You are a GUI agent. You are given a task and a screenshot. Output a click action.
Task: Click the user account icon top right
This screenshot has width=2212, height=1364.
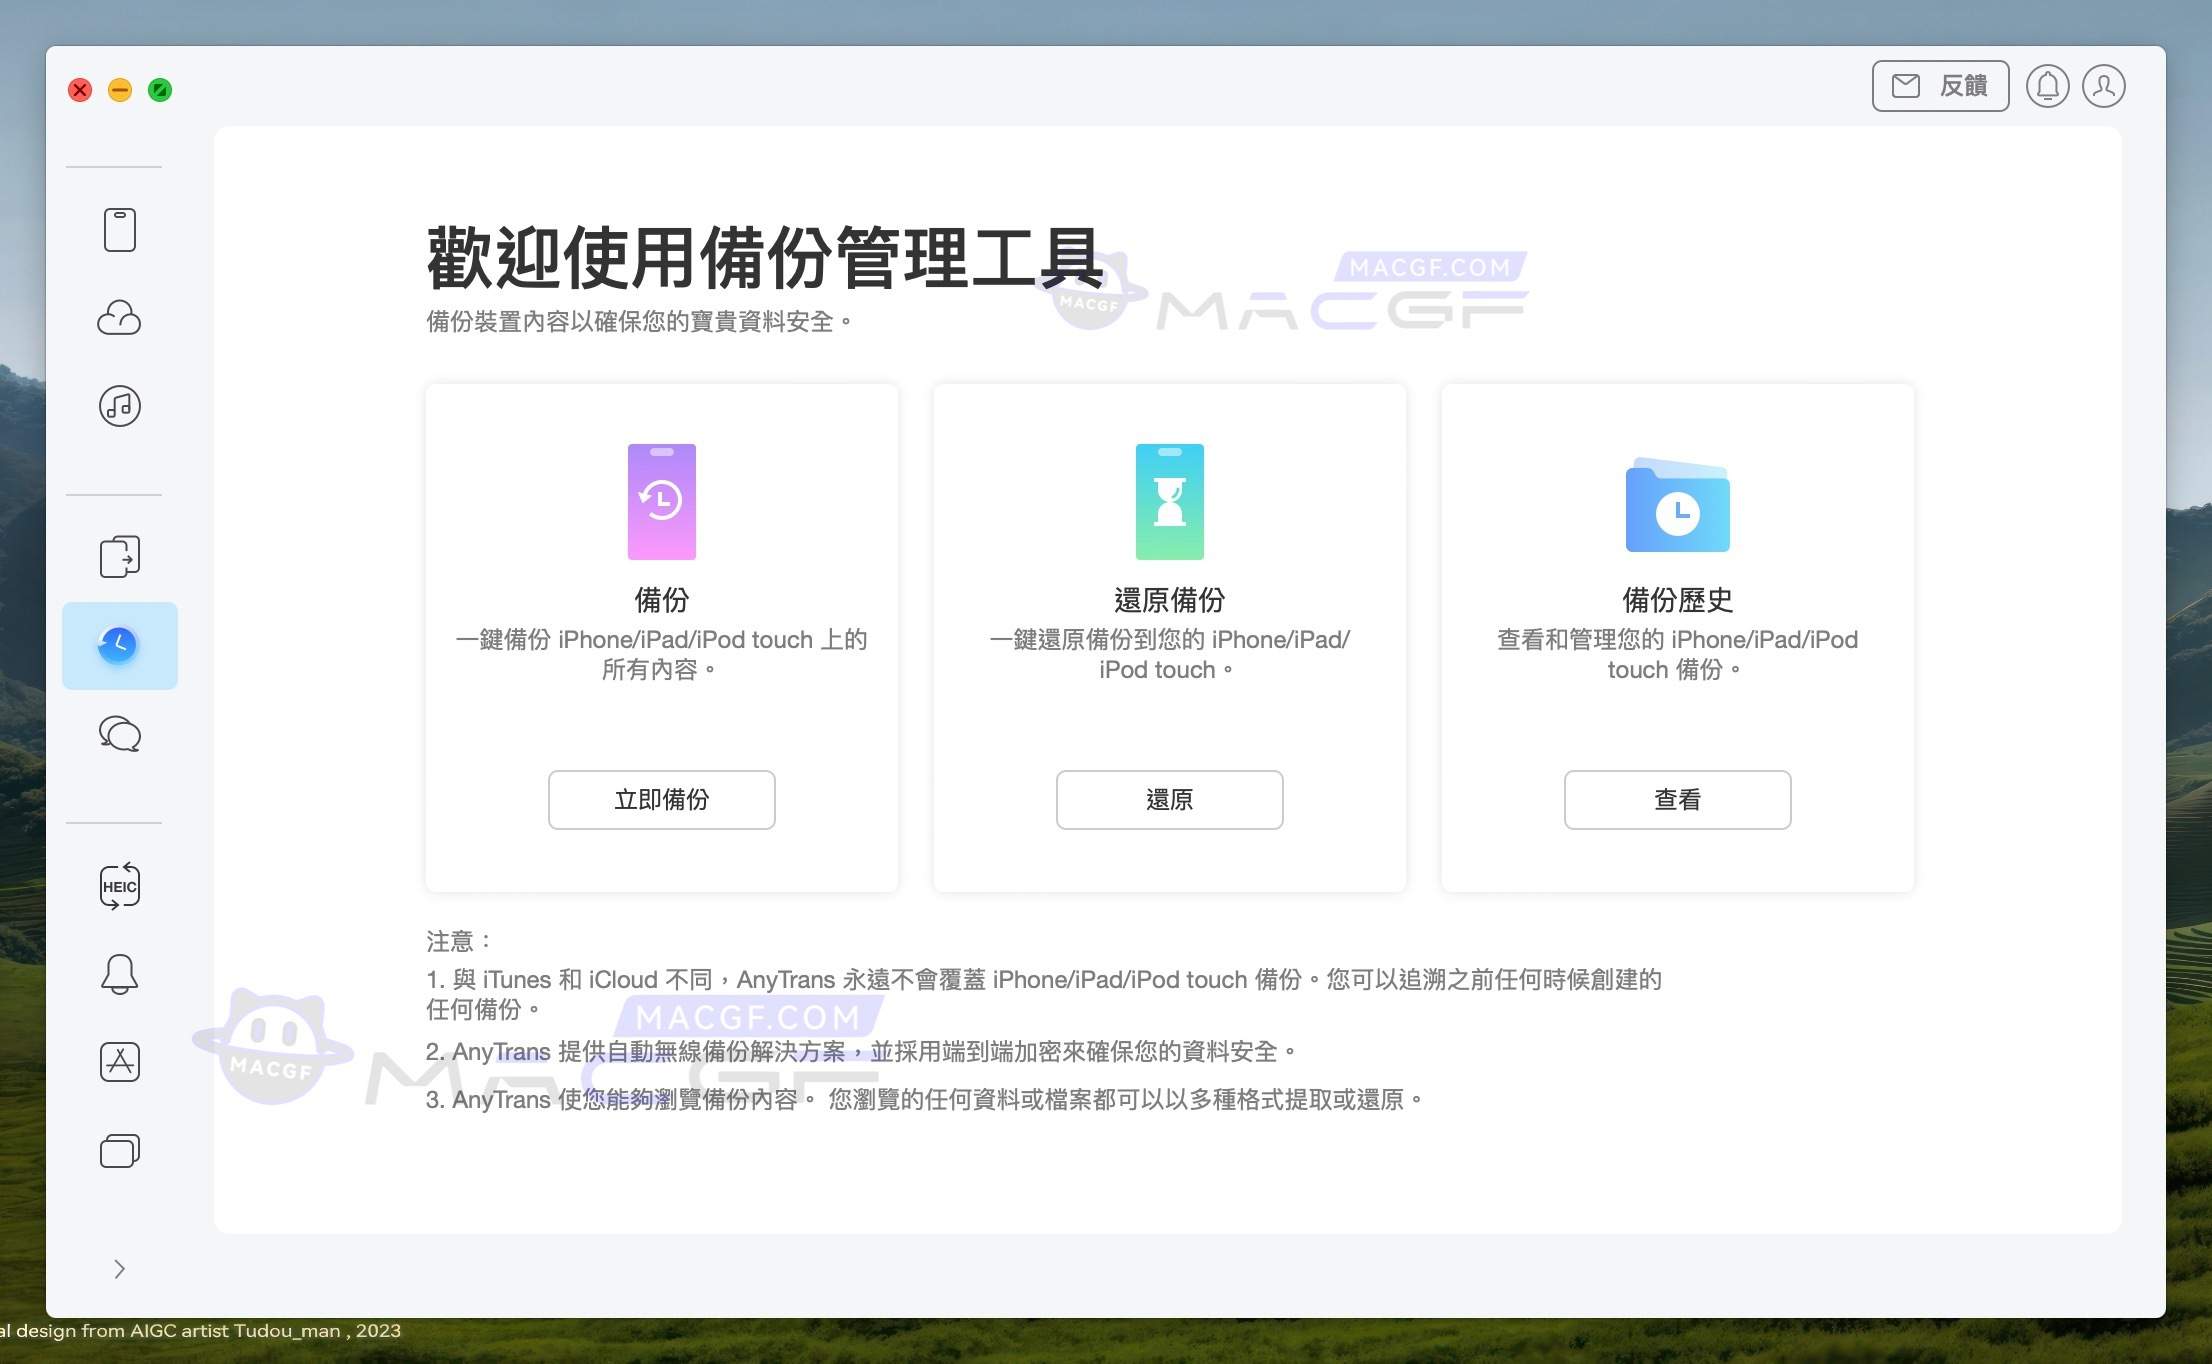pyautogui.click(x=2104, y=86)
